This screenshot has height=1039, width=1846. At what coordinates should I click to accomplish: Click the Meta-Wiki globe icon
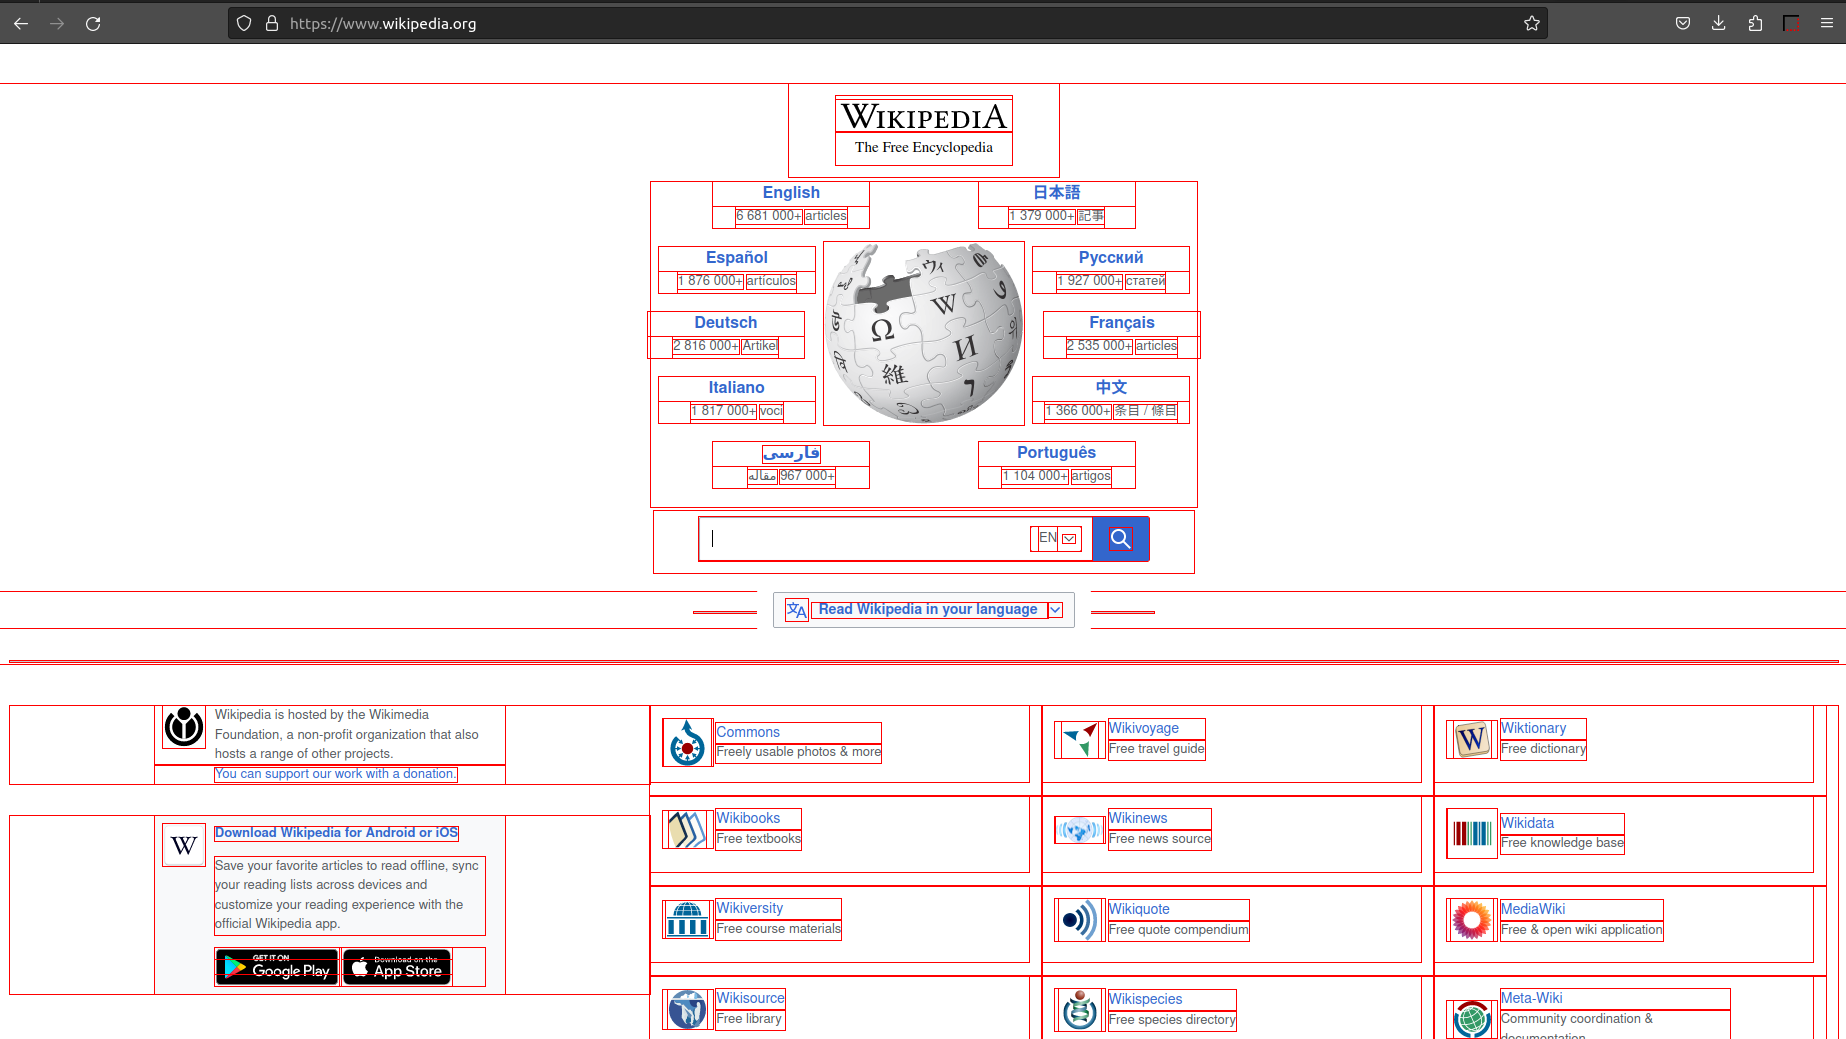tap(1472, 1019)
